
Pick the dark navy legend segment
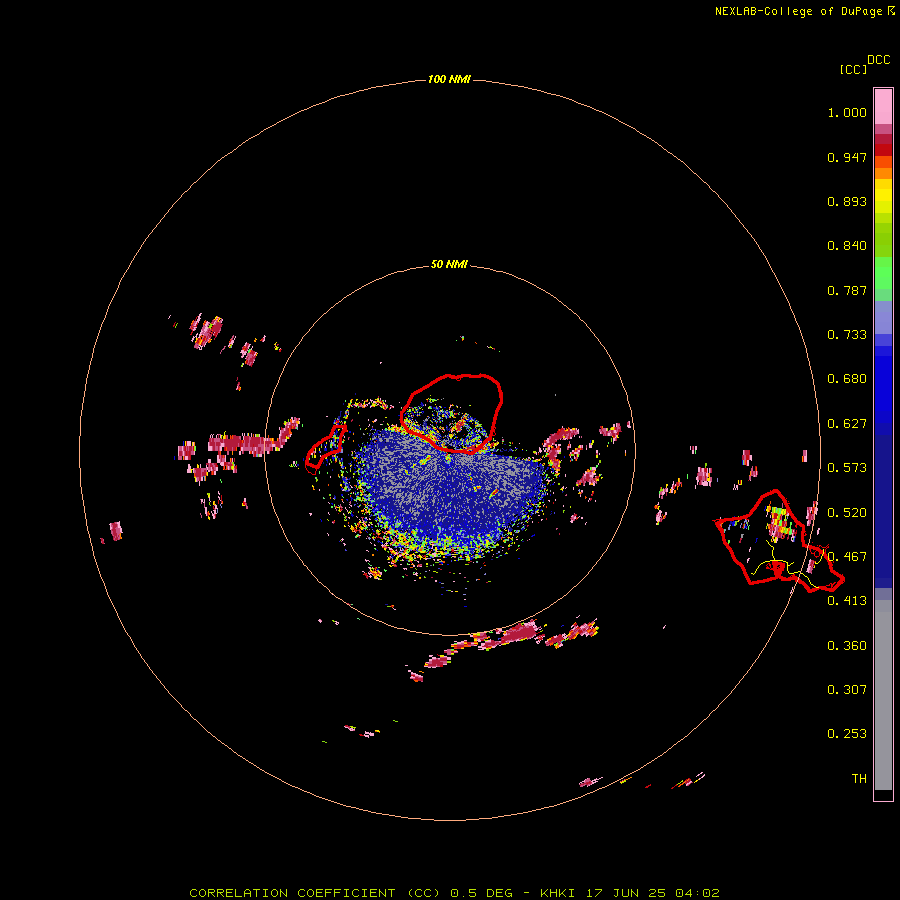tap(883, 506)
